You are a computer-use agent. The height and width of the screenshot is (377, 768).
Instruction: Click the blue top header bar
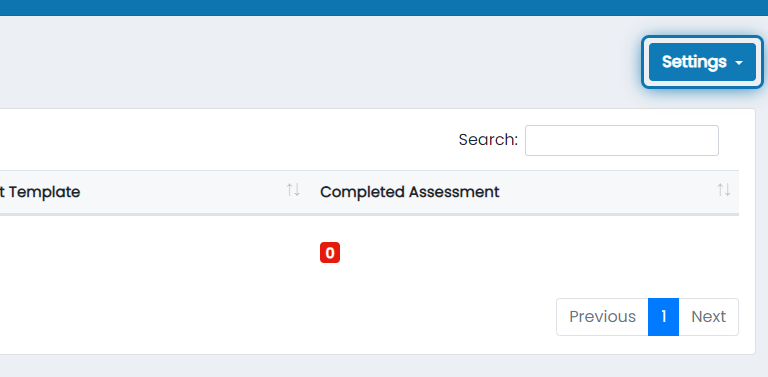(384, 7)
